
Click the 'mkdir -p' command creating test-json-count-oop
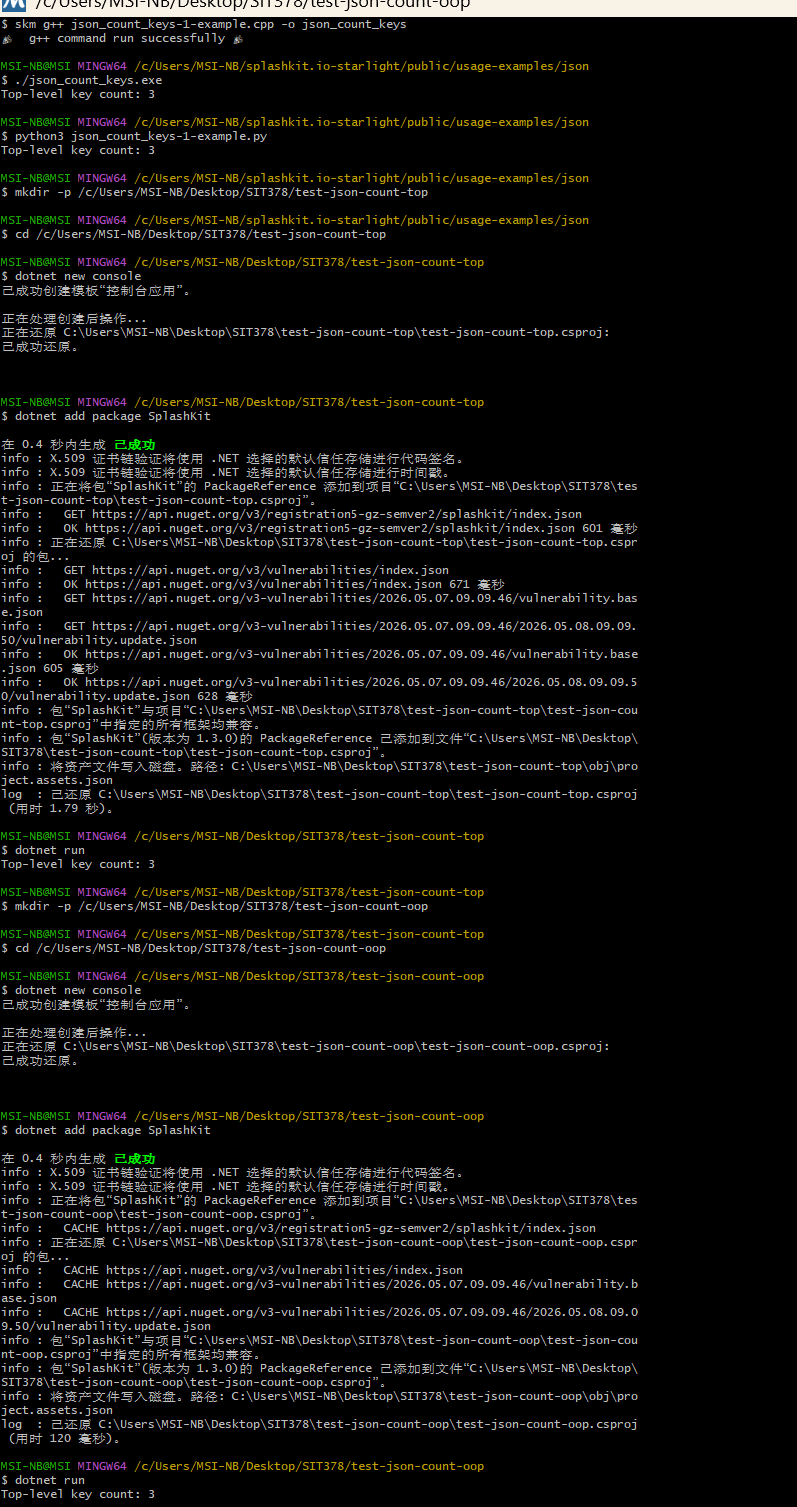click(x=214, y=906)
